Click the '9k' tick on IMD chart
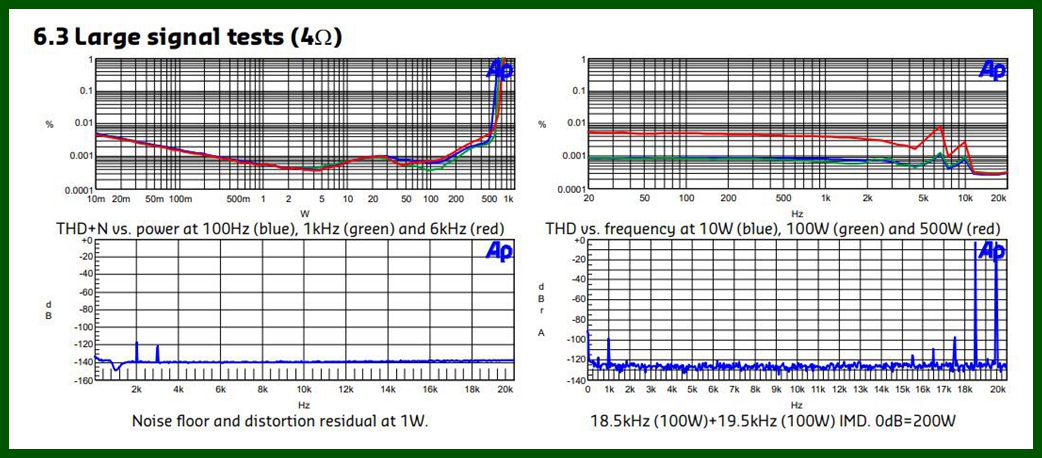This screenshot has height=458, width=1042. click(x=776, y=390)
